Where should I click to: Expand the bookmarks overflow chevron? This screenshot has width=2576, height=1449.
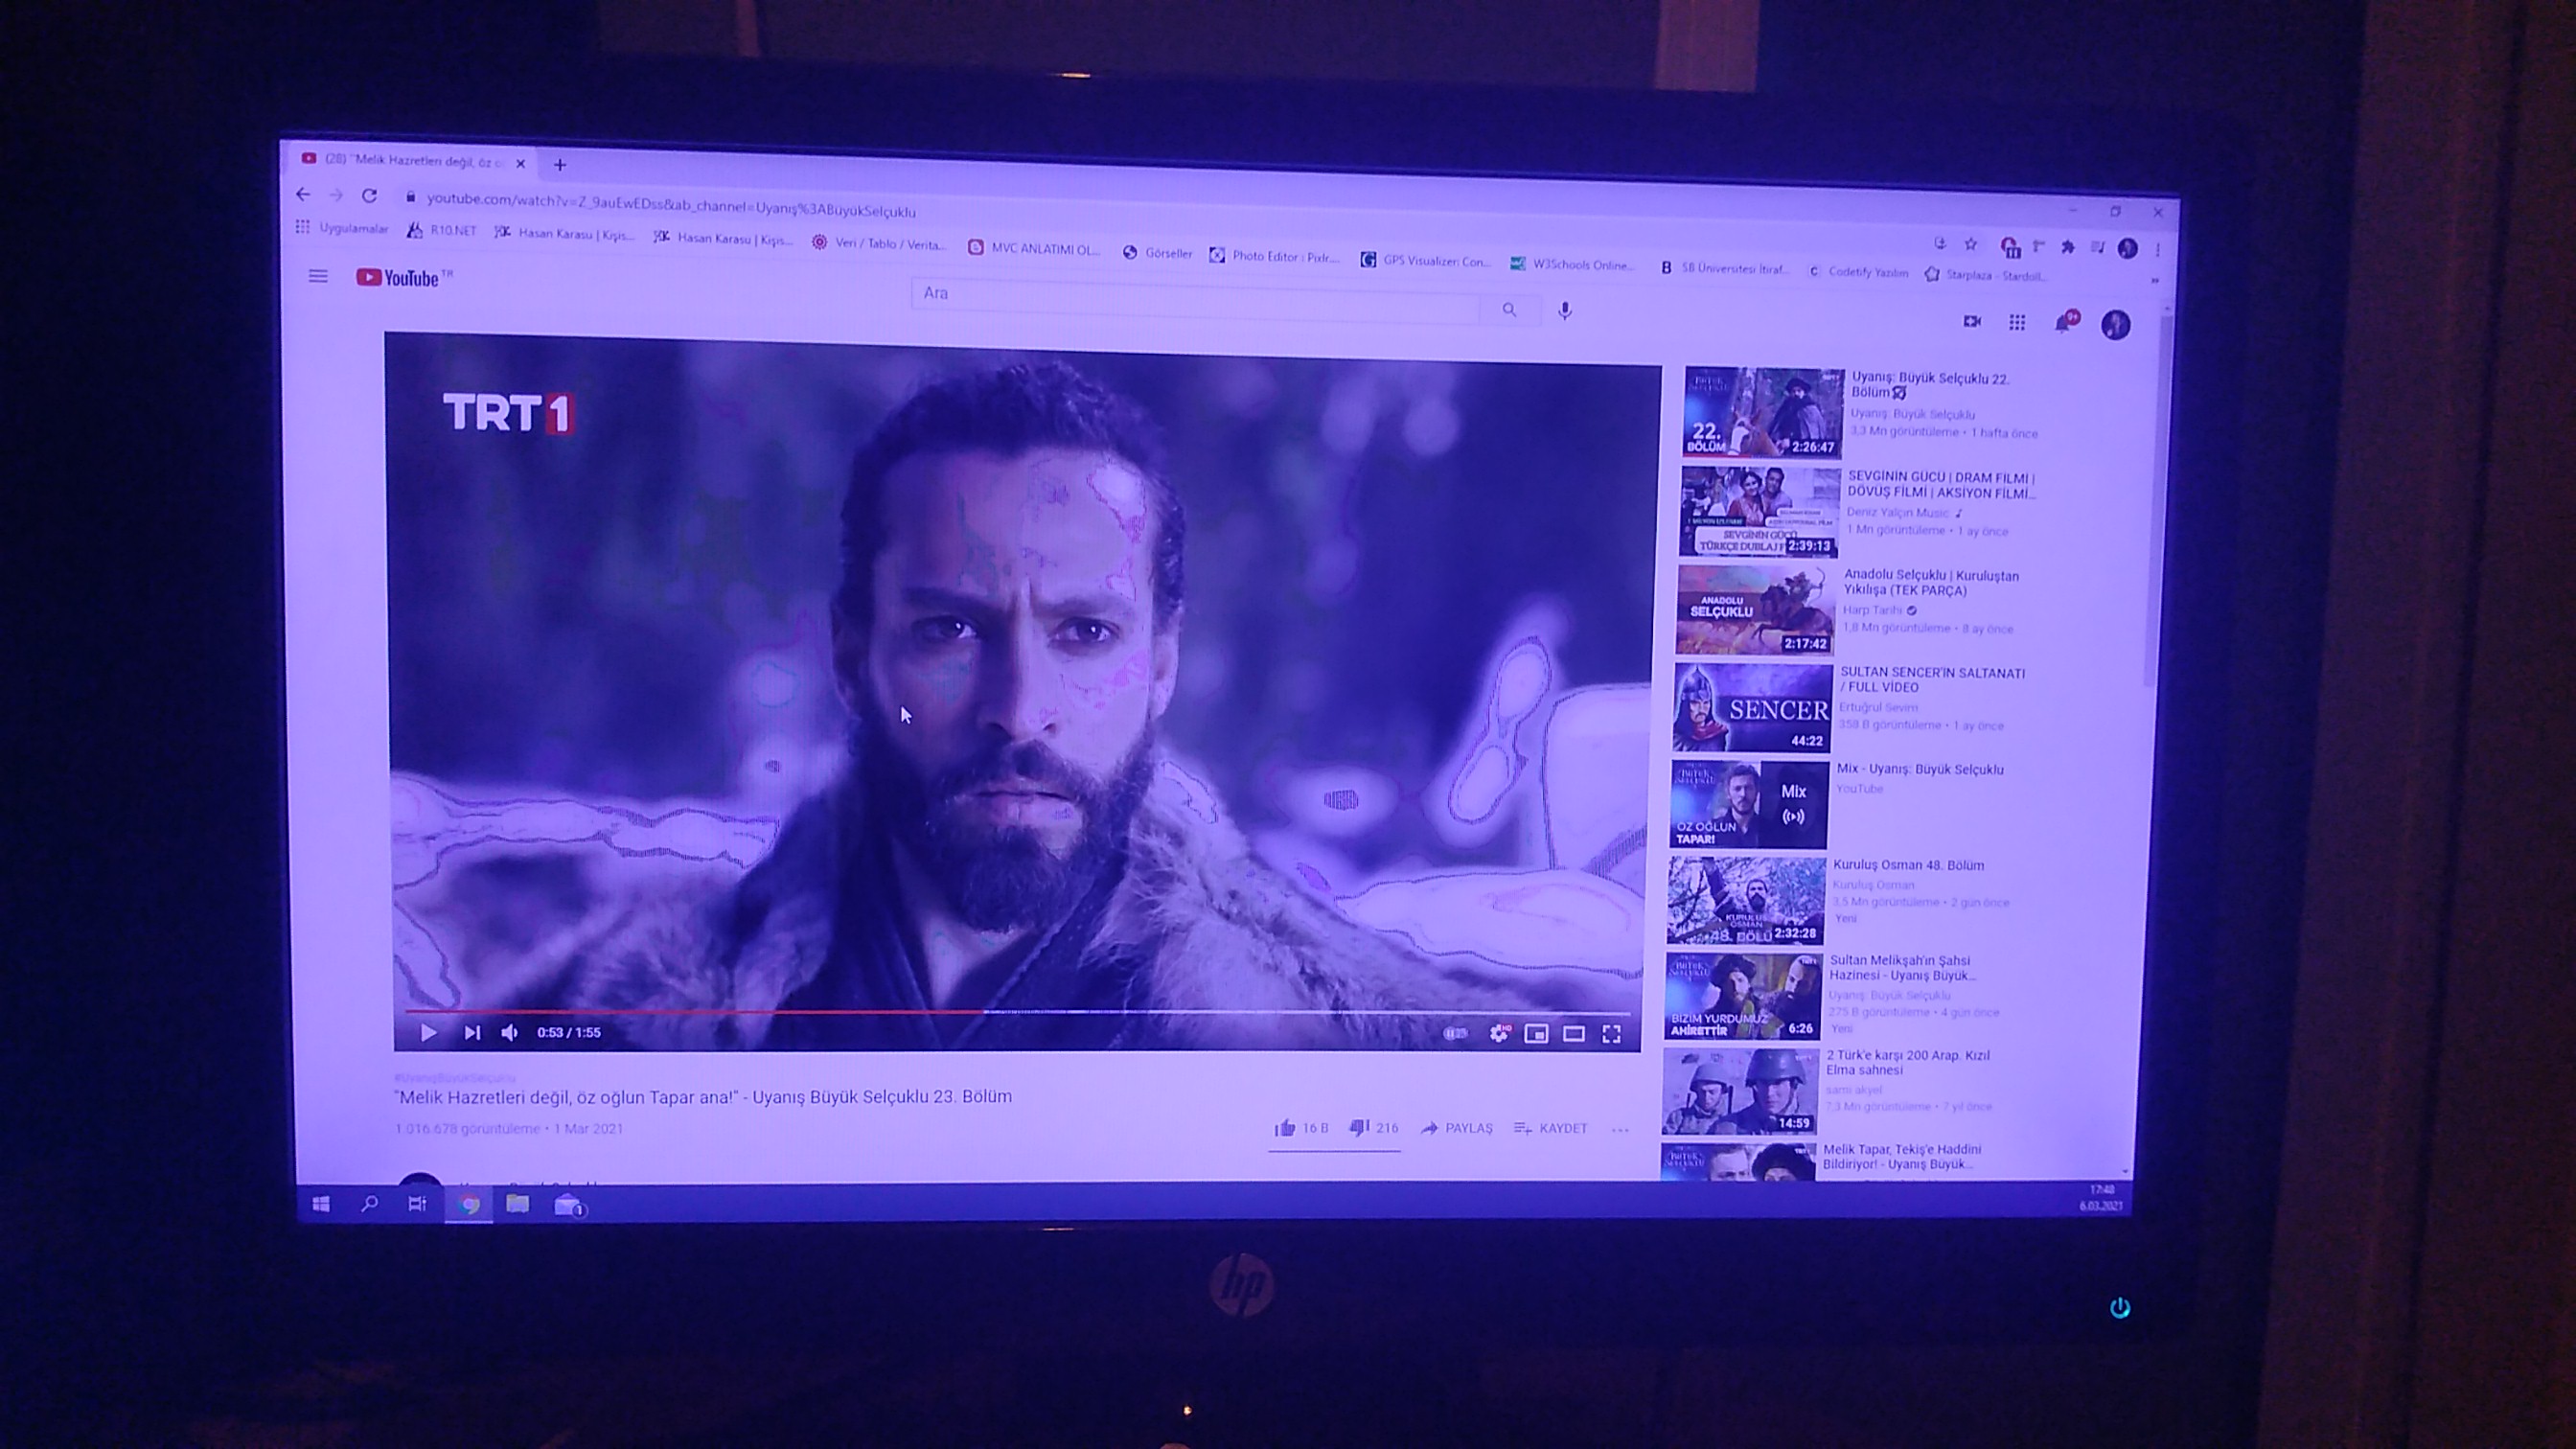coord(2154,280)
